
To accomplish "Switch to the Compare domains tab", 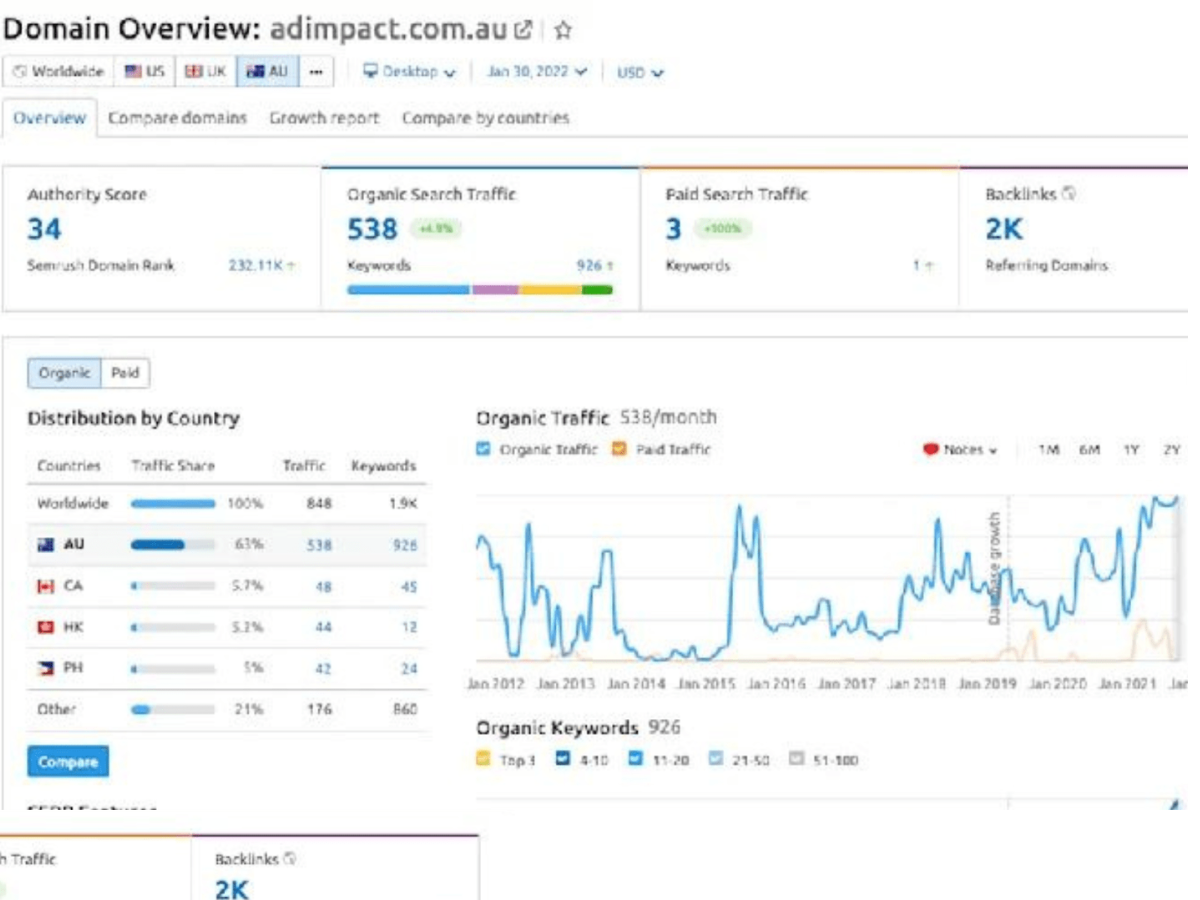I will [177, 118].
